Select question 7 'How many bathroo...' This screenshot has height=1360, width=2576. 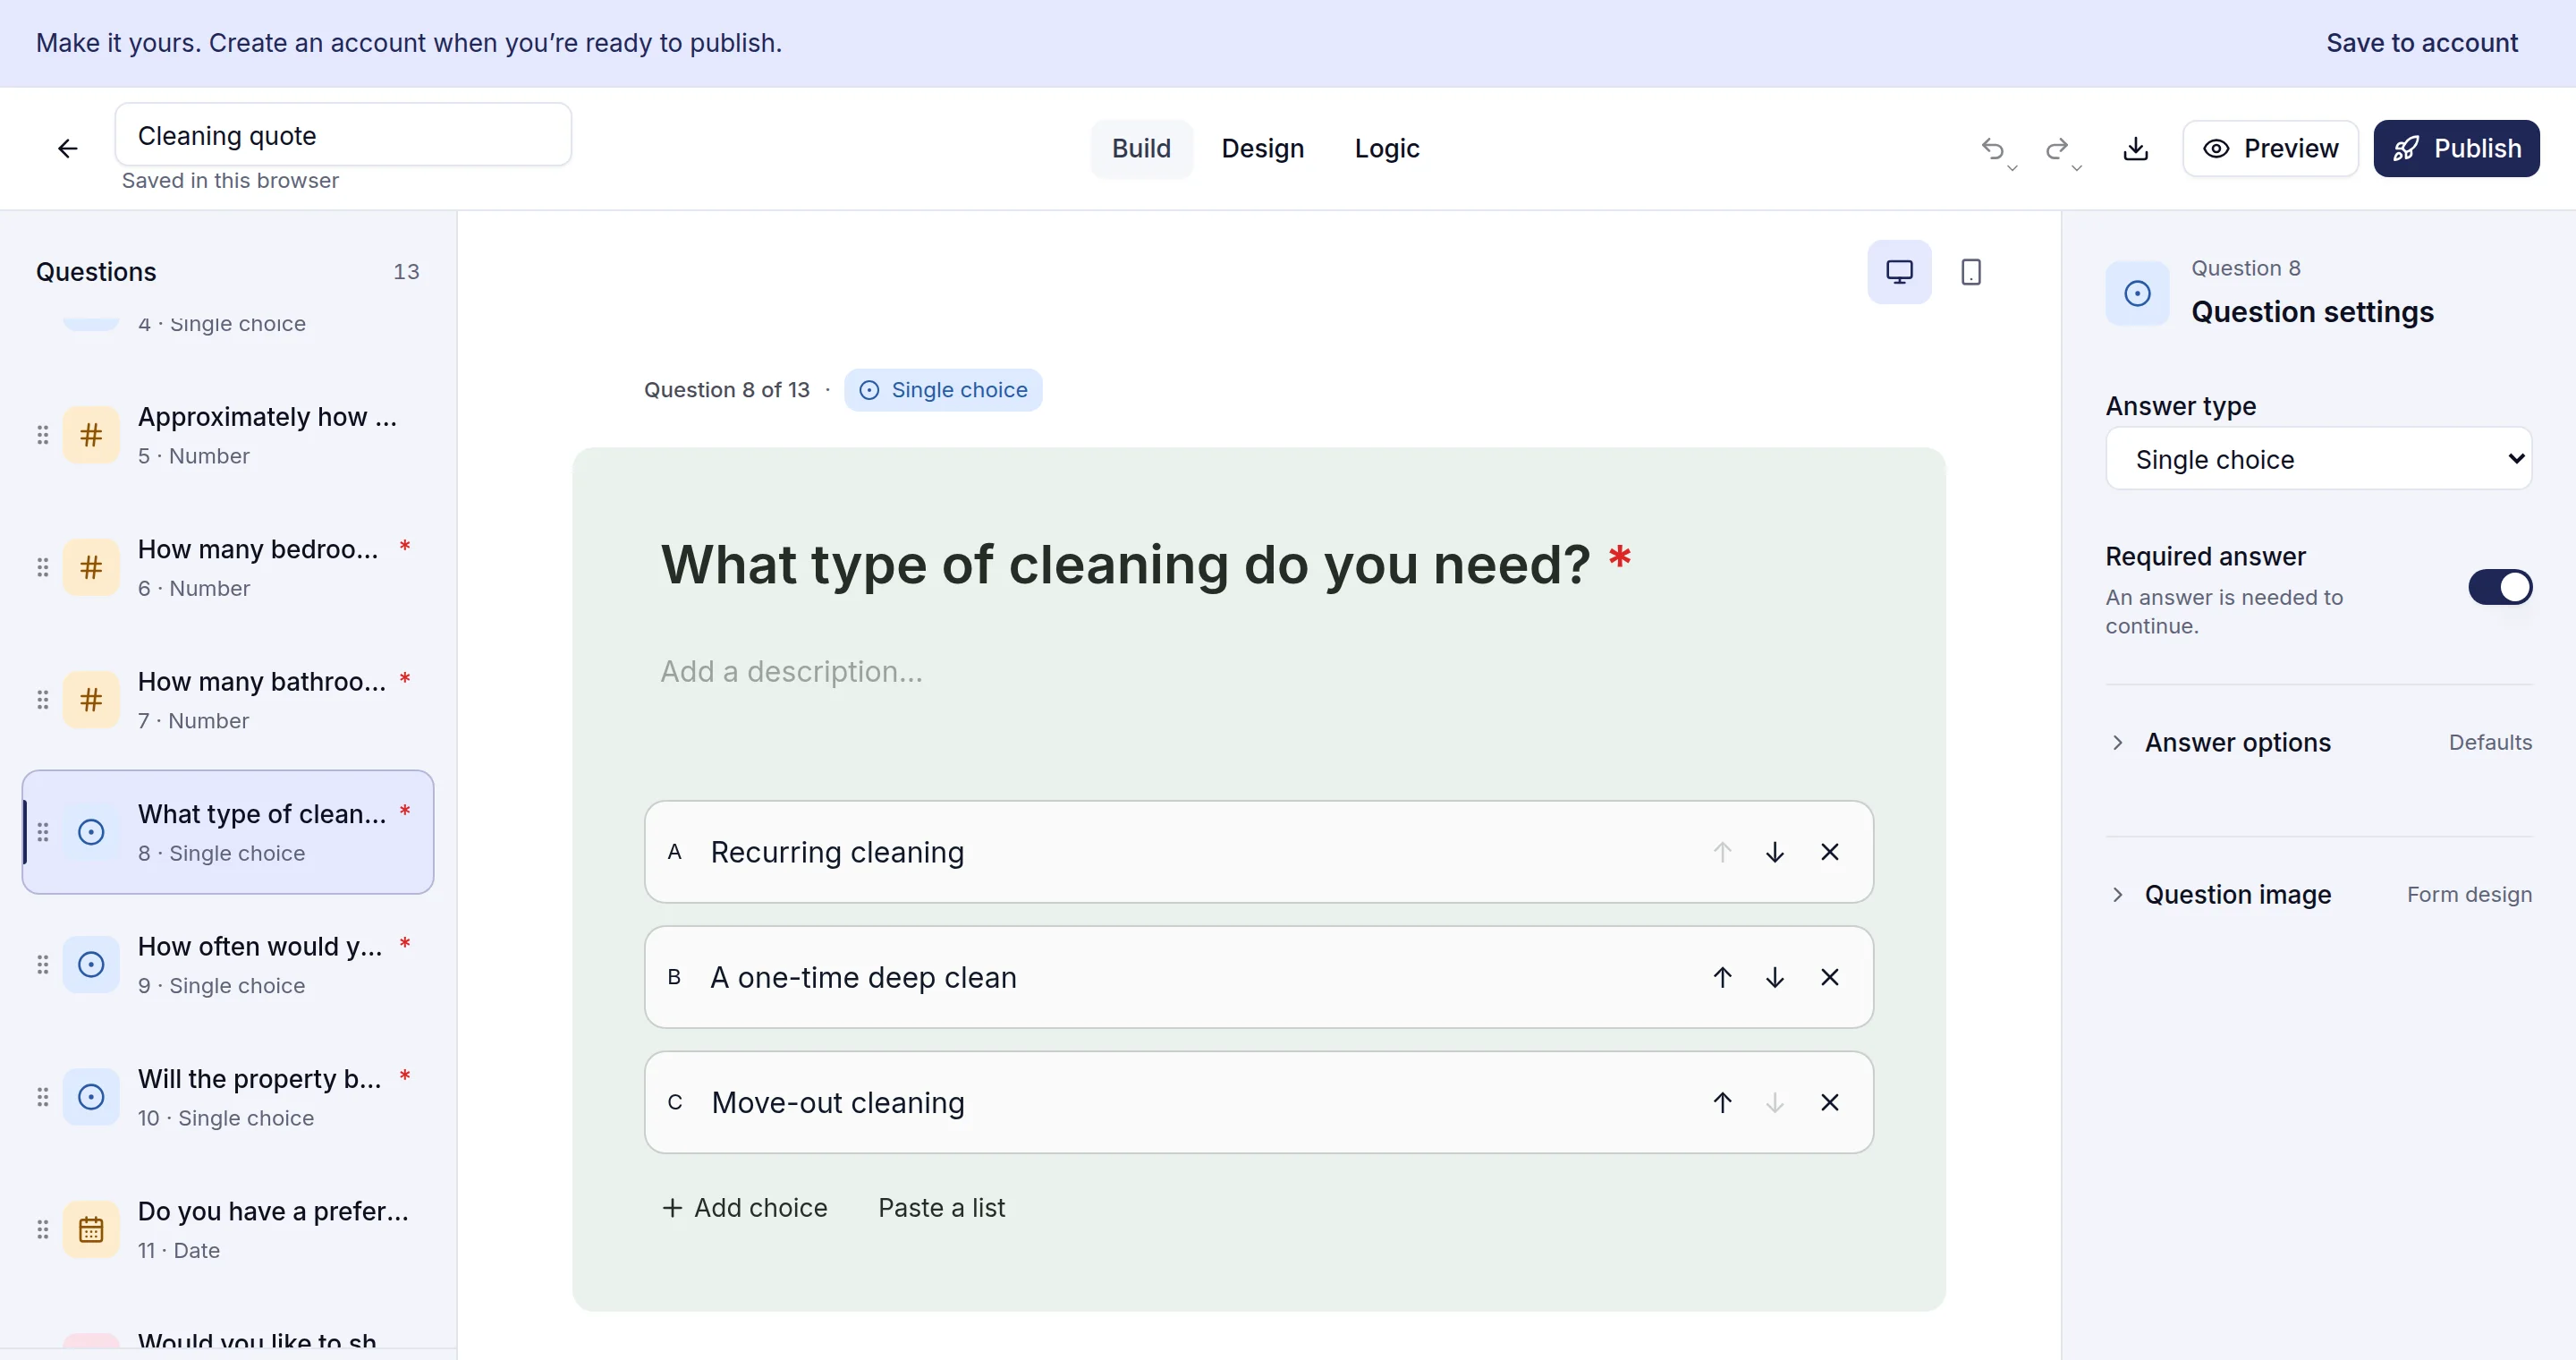coord(228,700)
